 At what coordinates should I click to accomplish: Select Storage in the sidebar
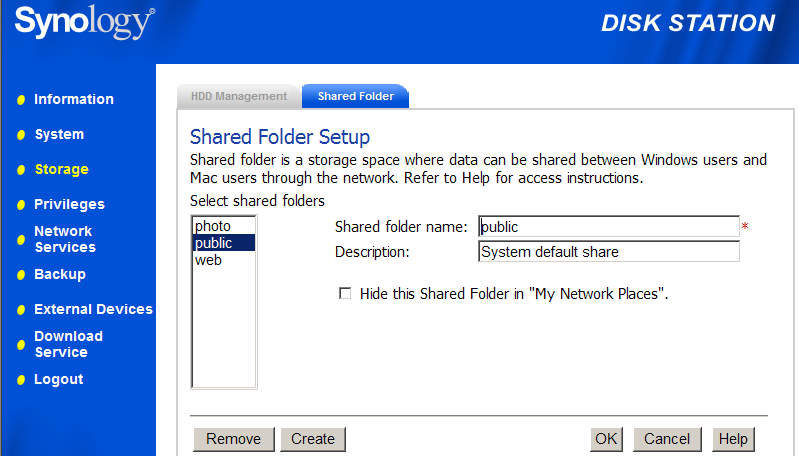pos(61,169)
